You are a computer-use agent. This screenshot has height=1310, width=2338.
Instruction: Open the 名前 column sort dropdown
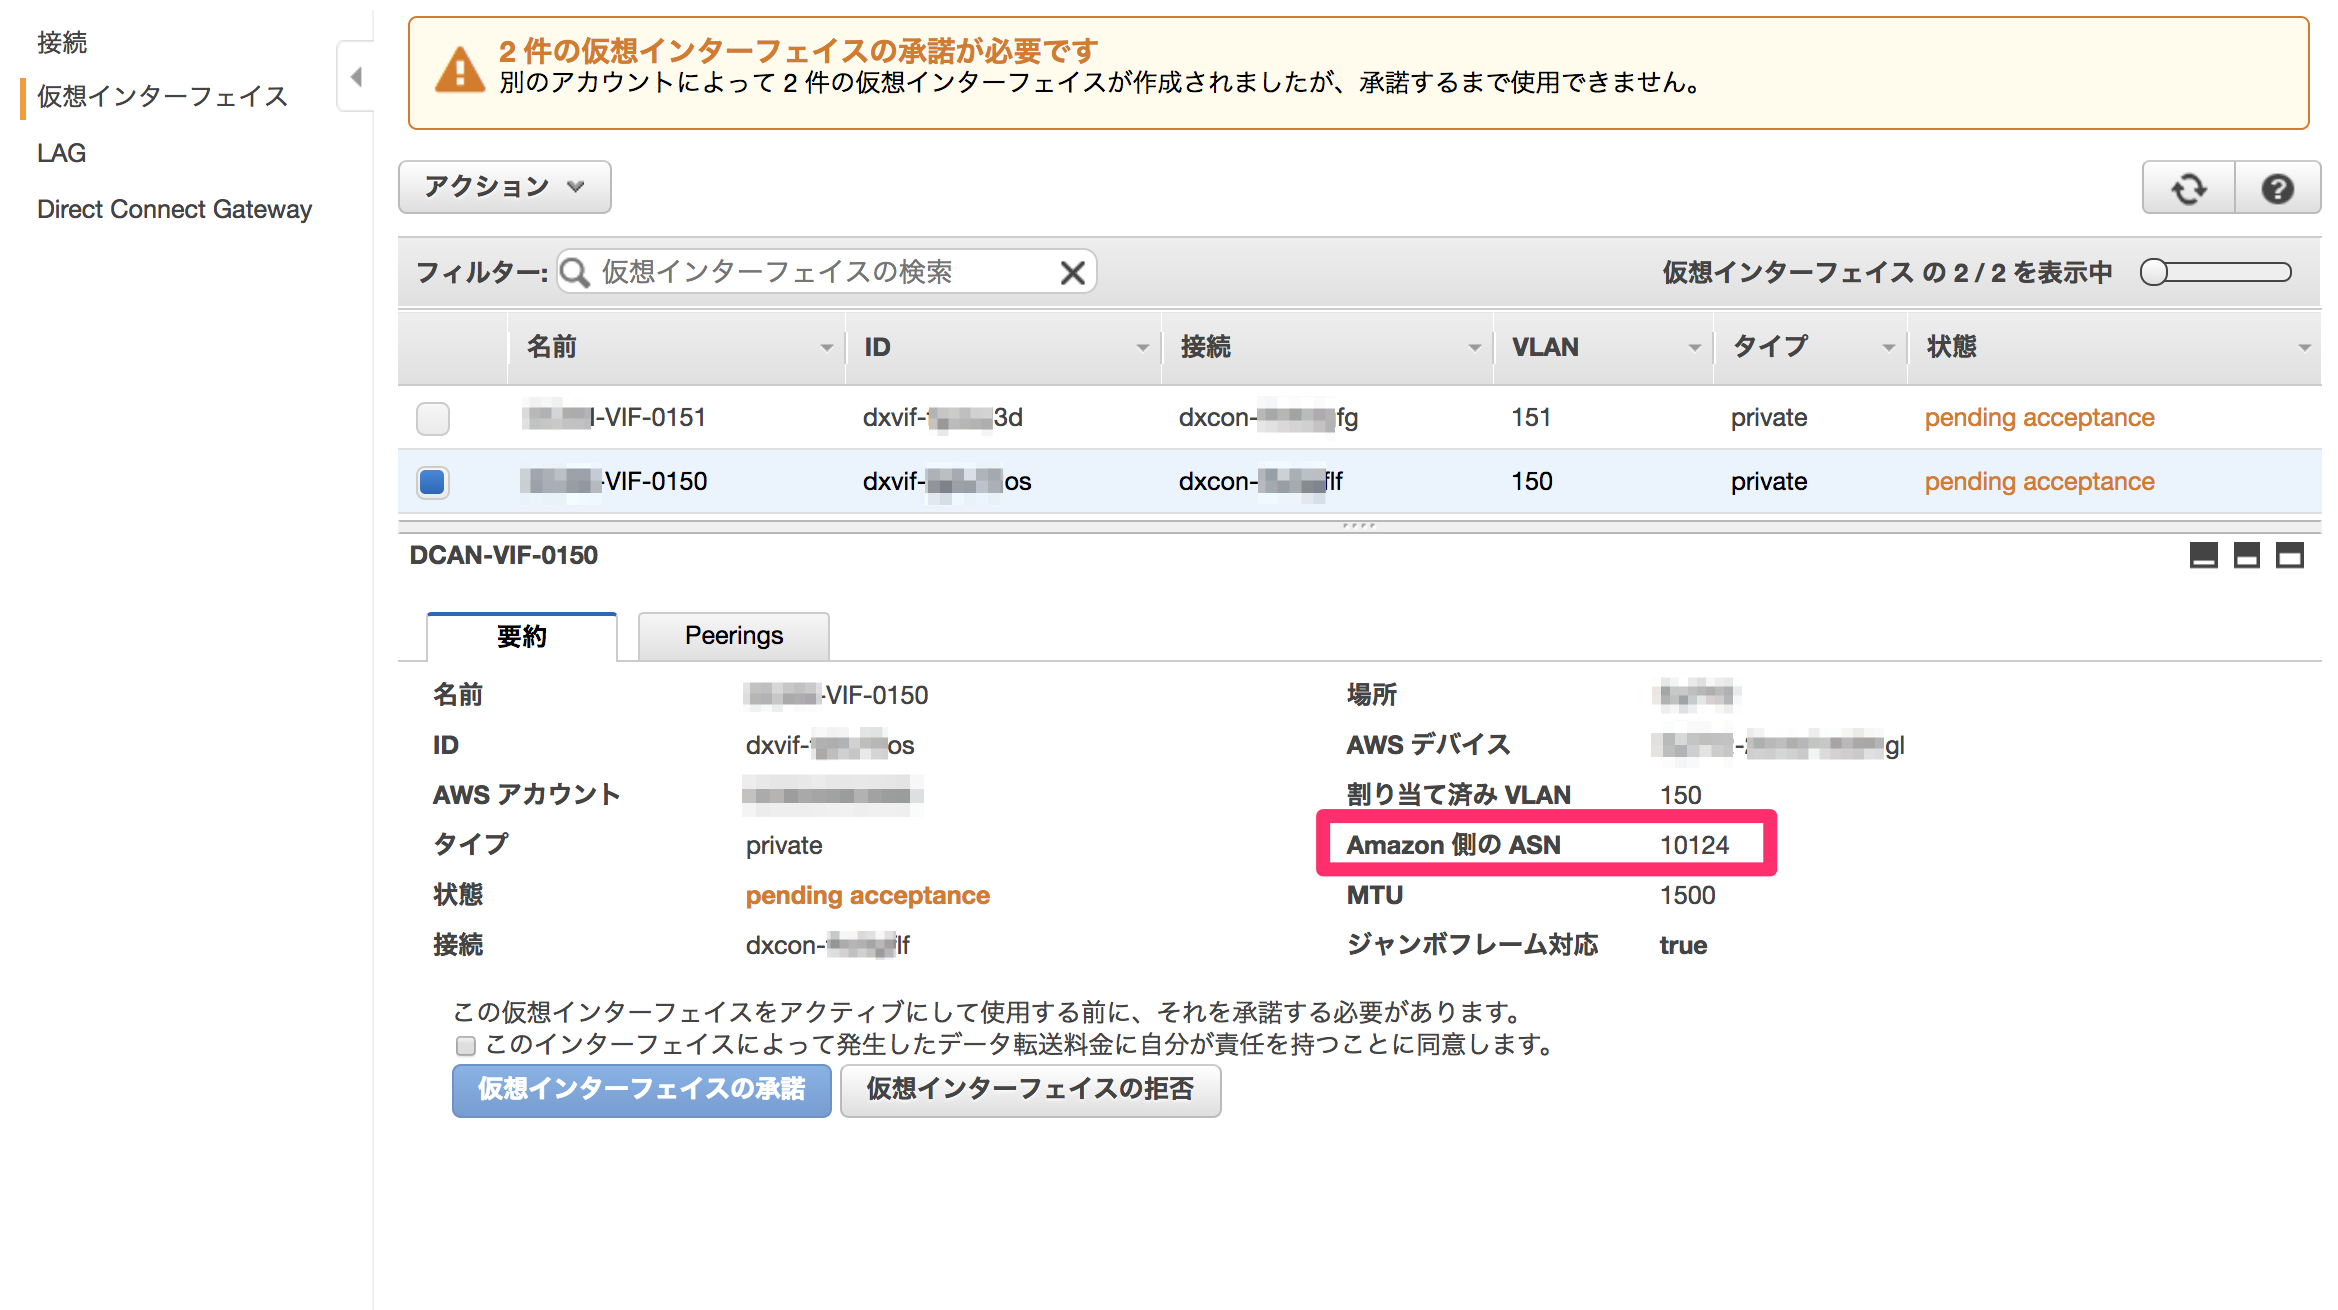827,348
